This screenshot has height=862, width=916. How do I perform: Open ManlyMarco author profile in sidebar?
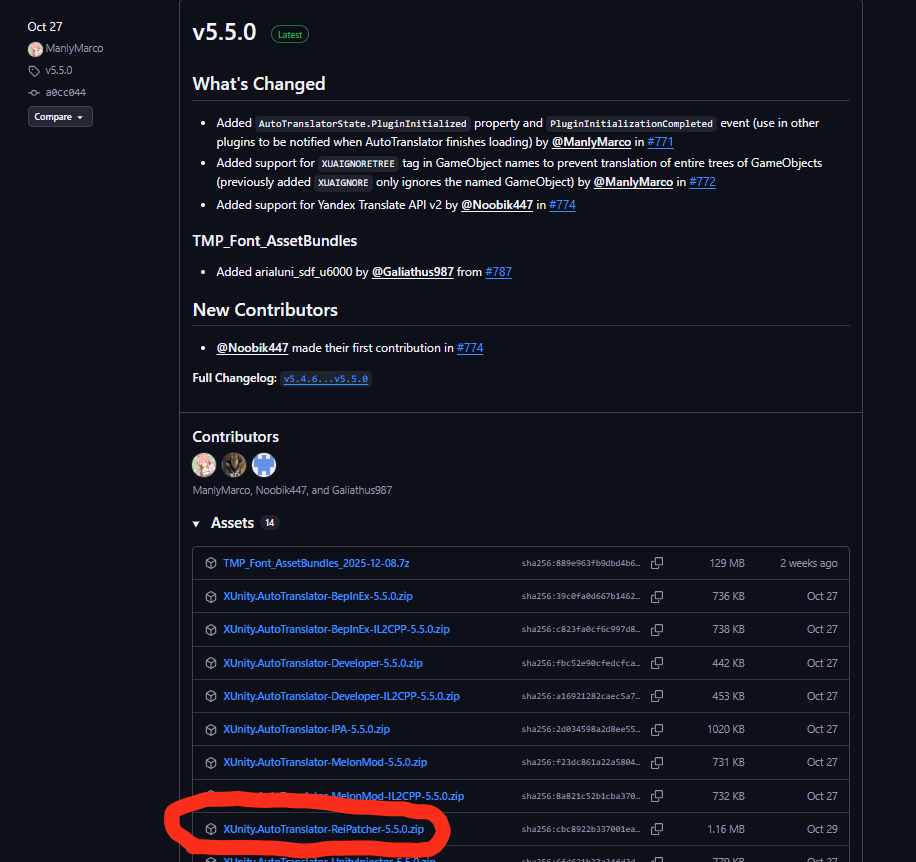[x=74, y=49]
